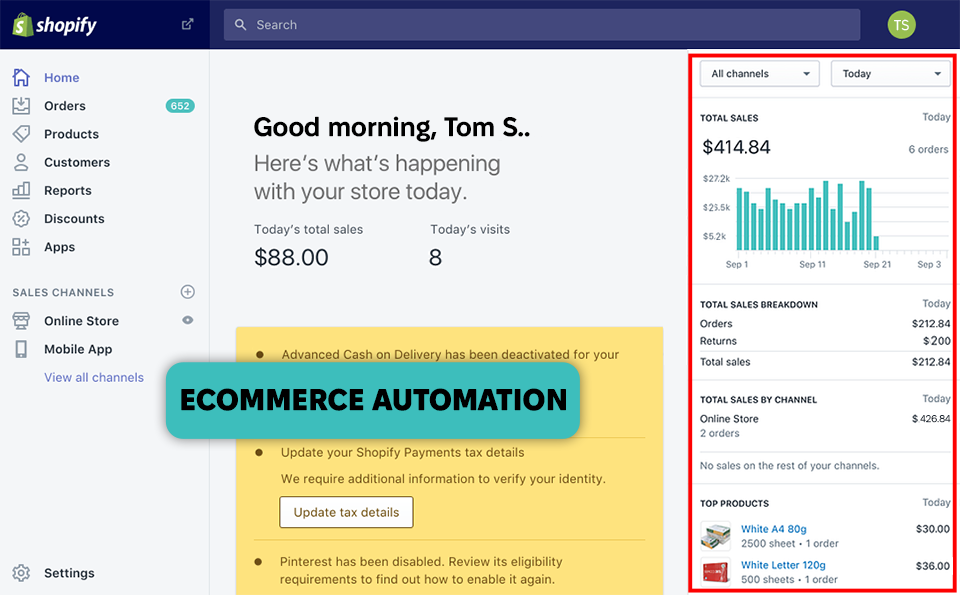Open the TS account avatar
960x595 pixels.
pos(901,25)
